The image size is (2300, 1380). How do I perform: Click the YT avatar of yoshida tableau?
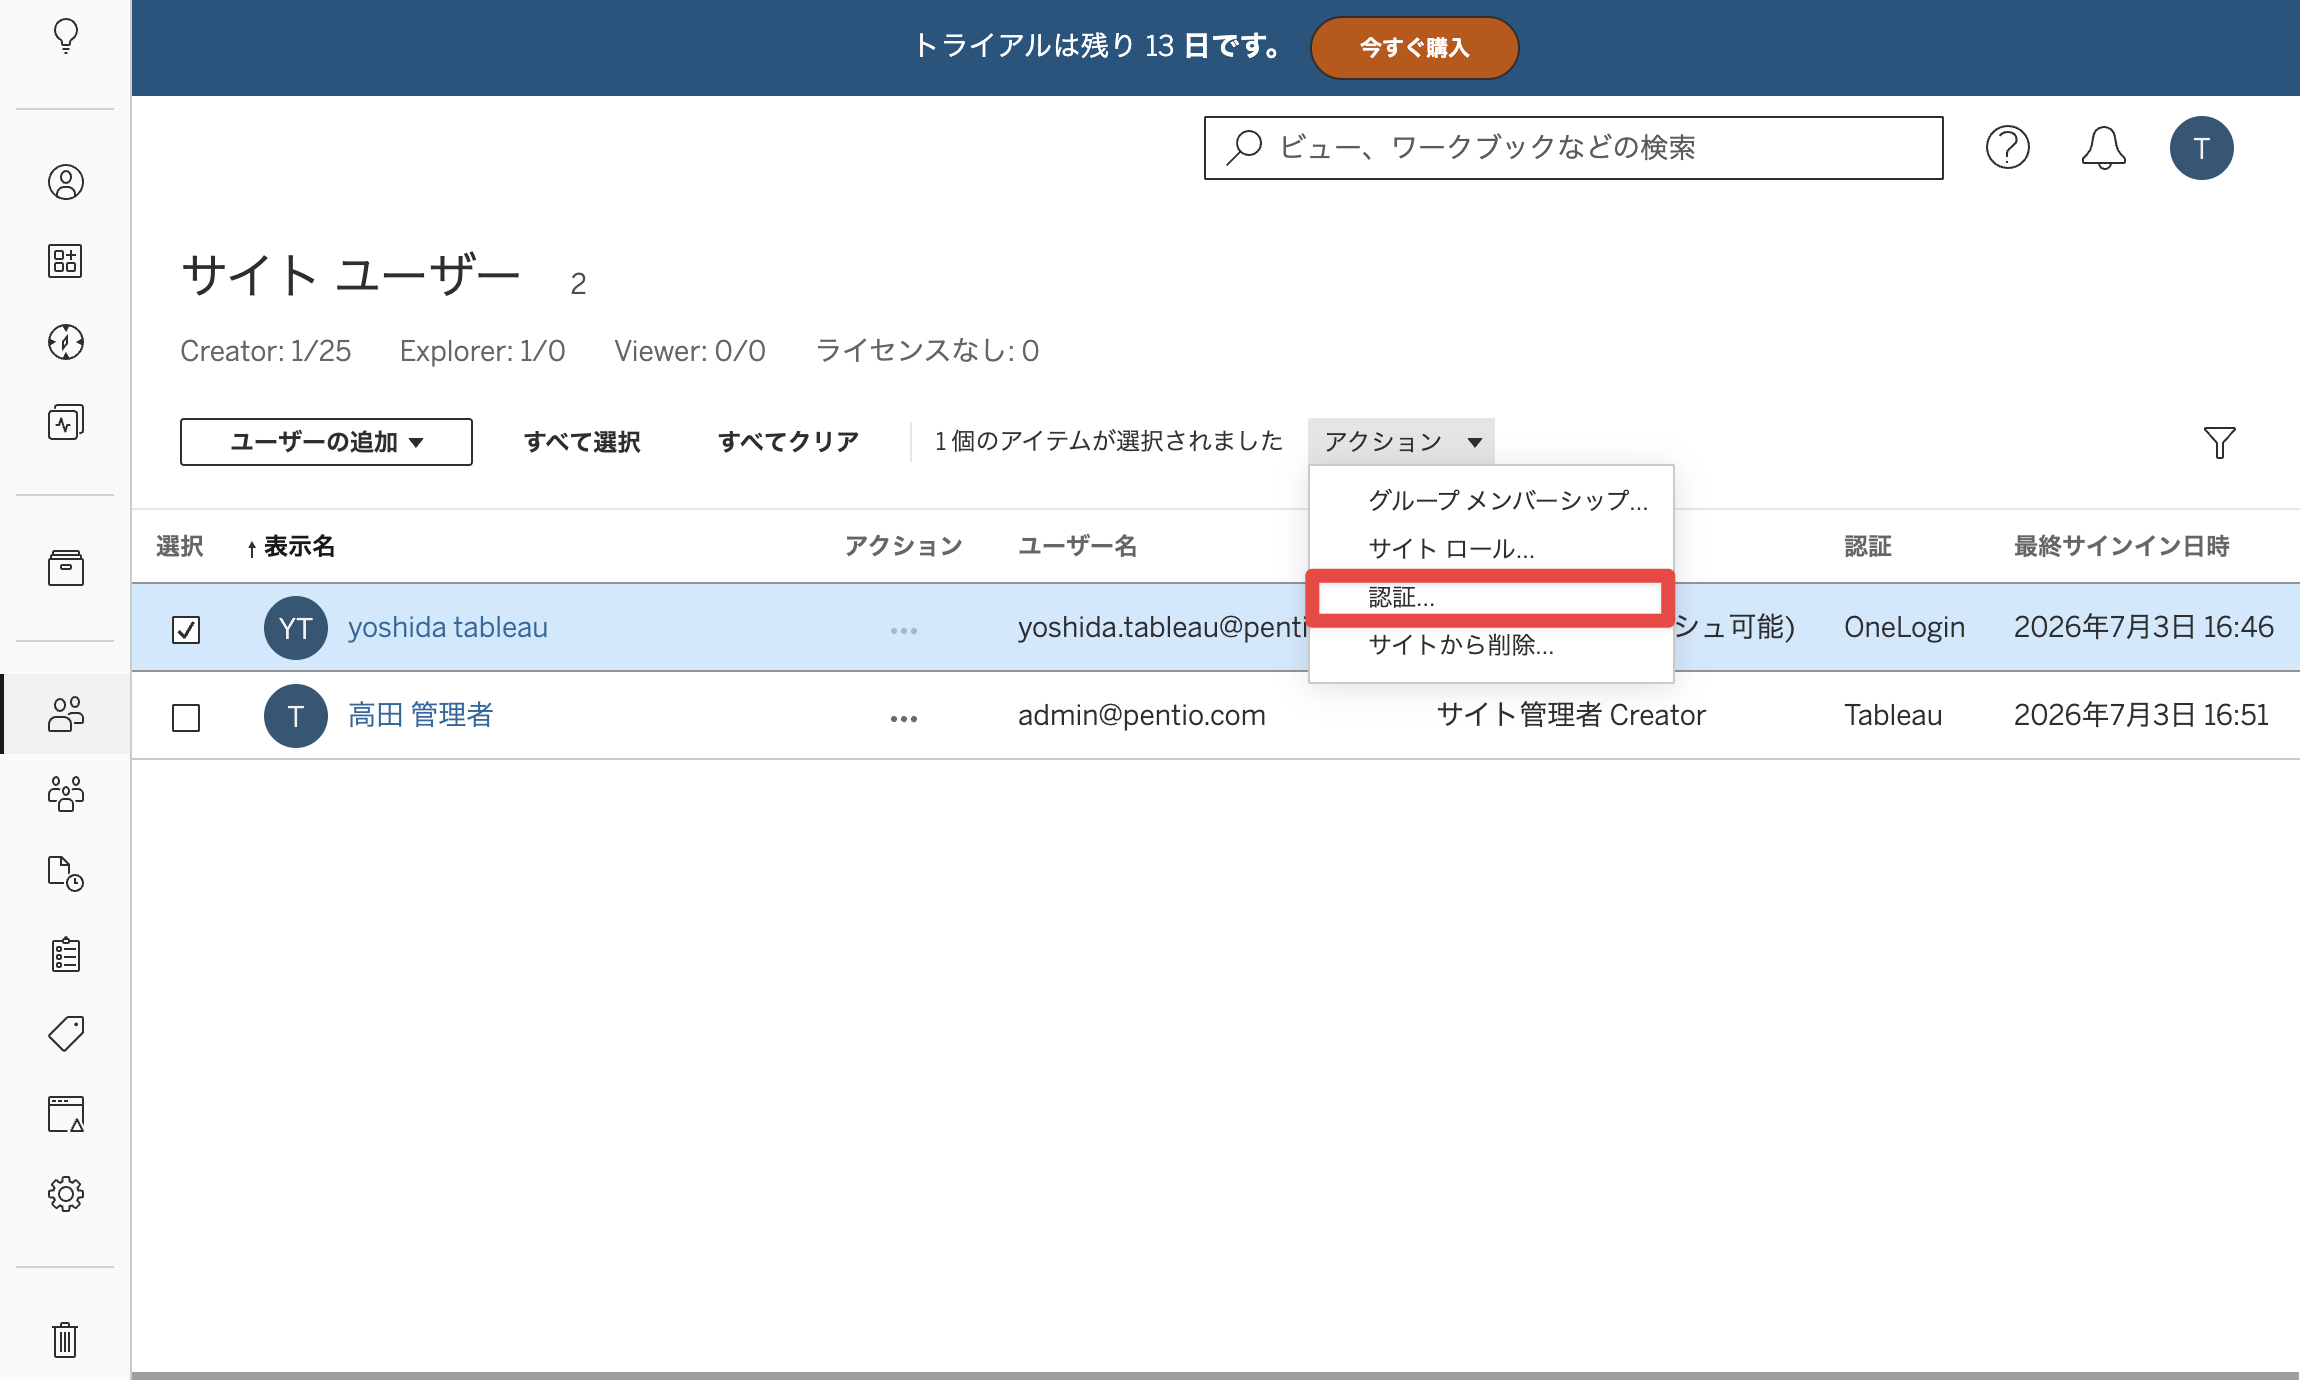click(295, 628)
